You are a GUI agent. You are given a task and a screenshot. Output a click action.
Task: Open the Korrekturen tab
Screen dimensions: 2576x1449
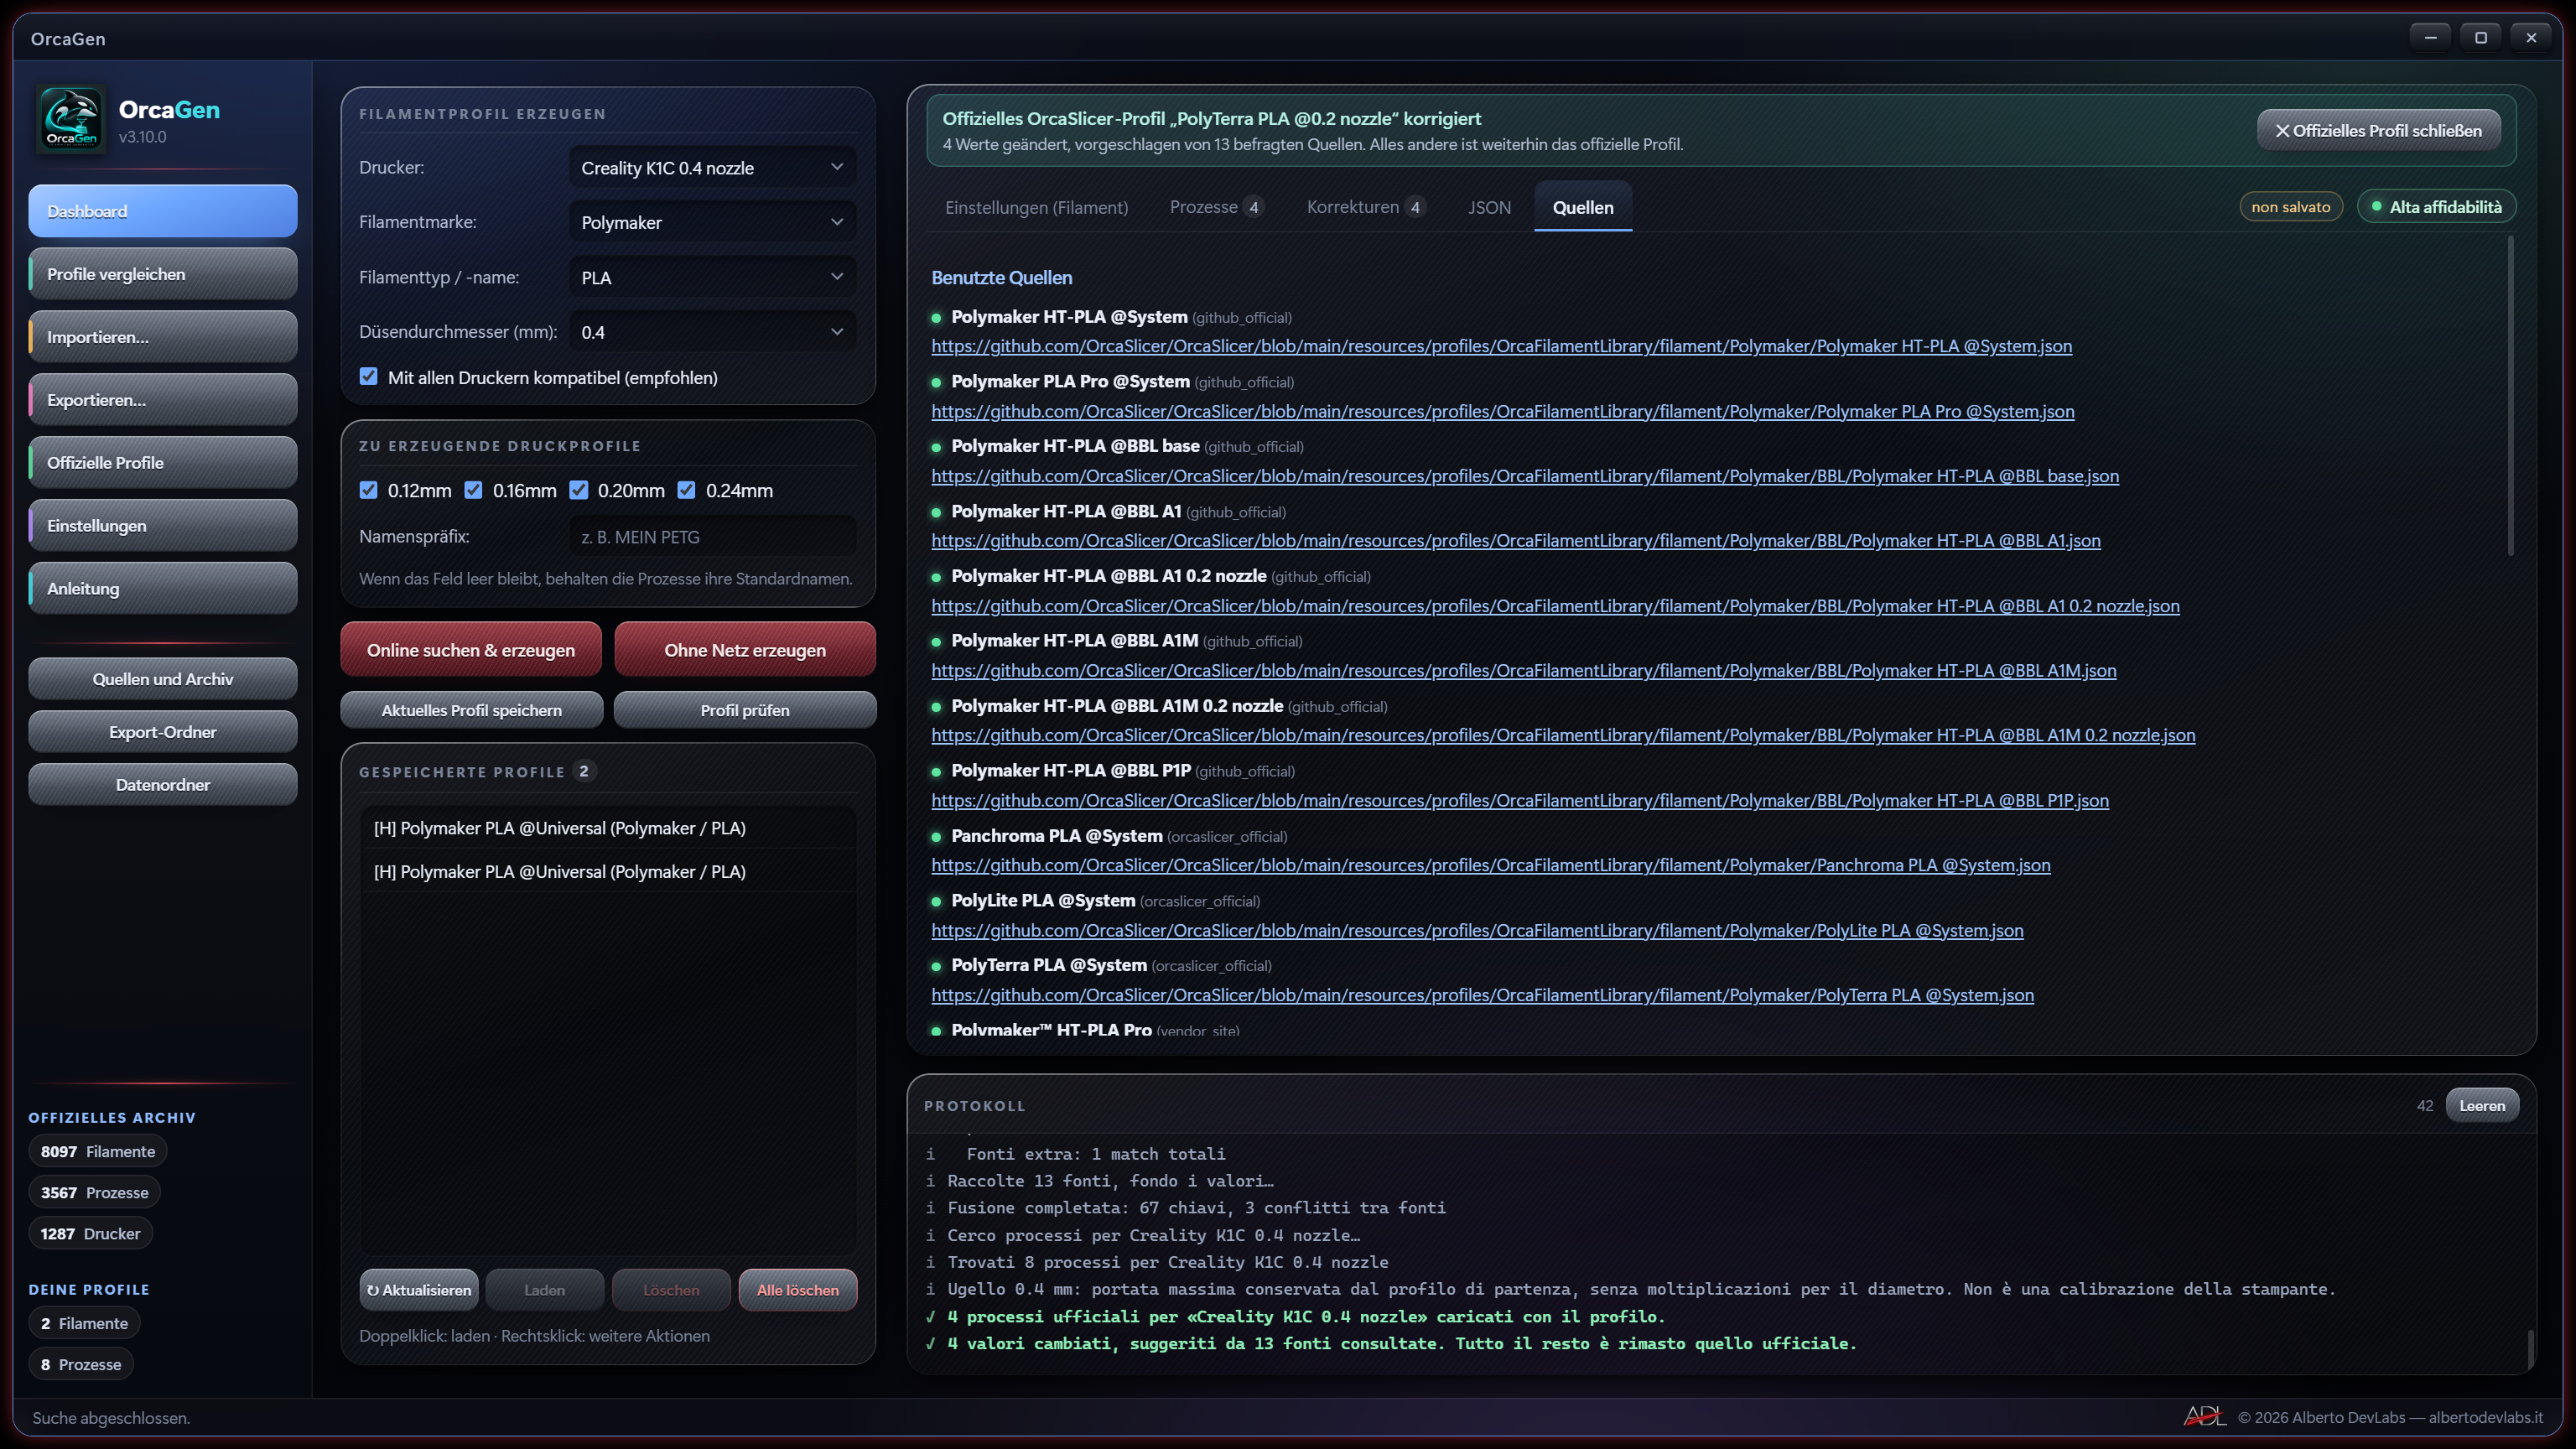tap(1365, 207)
